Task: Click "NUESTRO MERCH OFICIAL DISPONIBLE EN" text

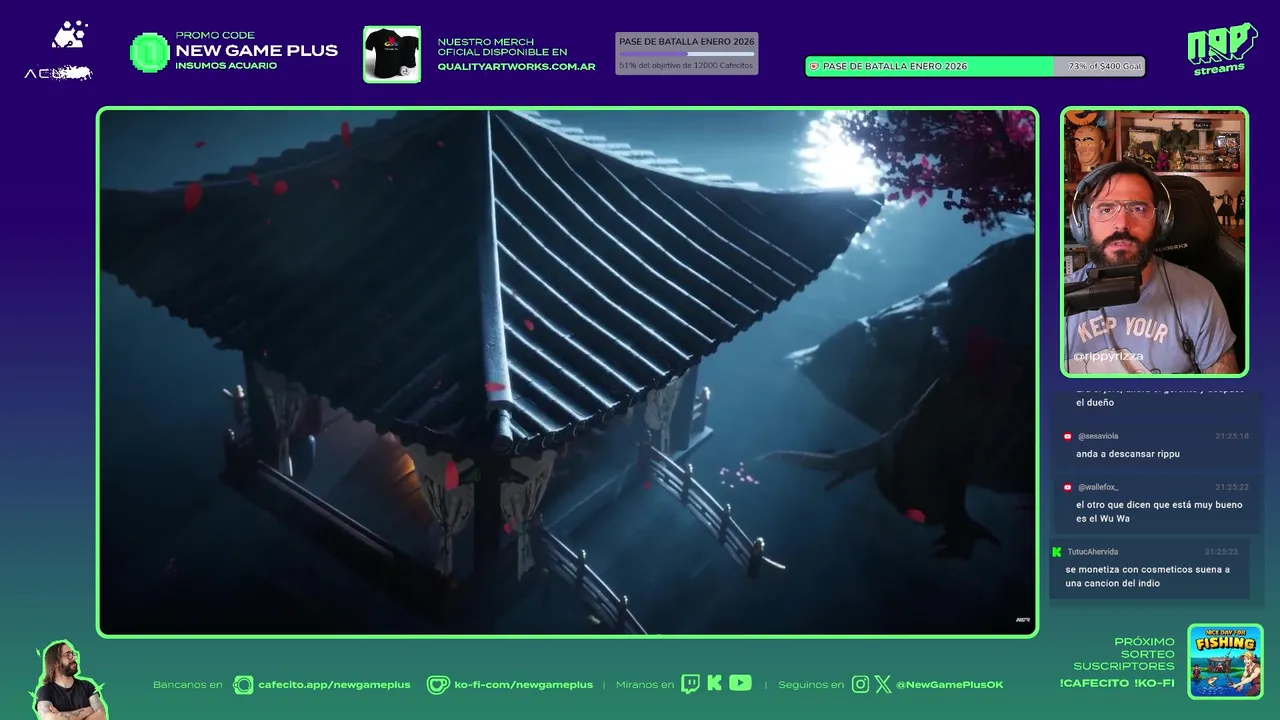Action: [502, 47]
